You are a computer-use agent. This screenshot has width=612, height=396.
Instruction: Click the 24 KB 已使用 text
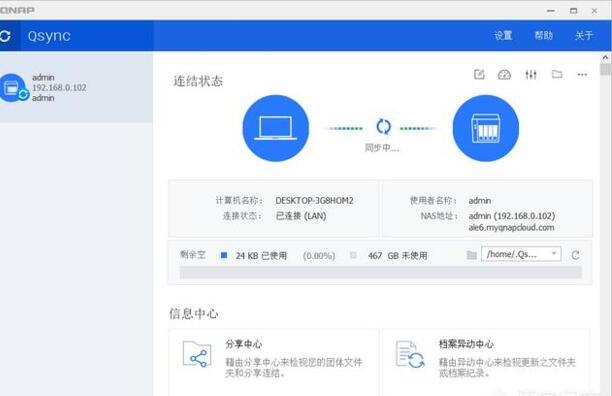tap(261, 256)
